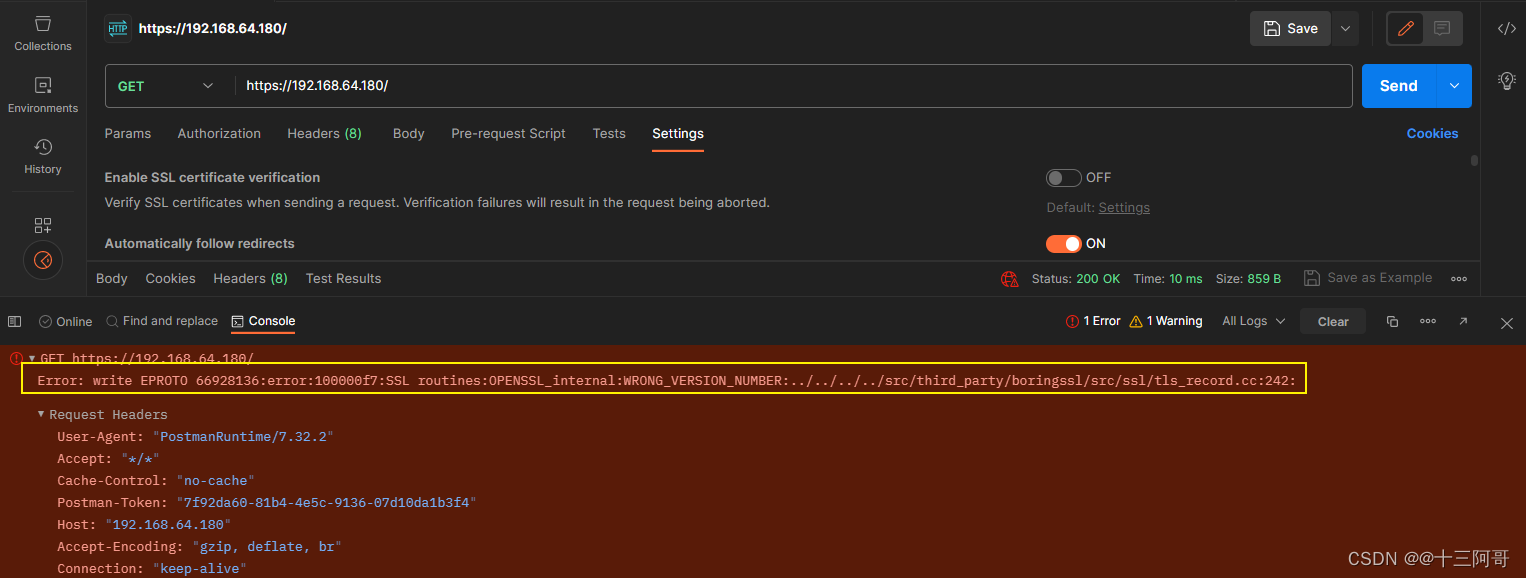Open the Send options dropdown arrow
1526x578 pixels.
tap(1454, 86)
